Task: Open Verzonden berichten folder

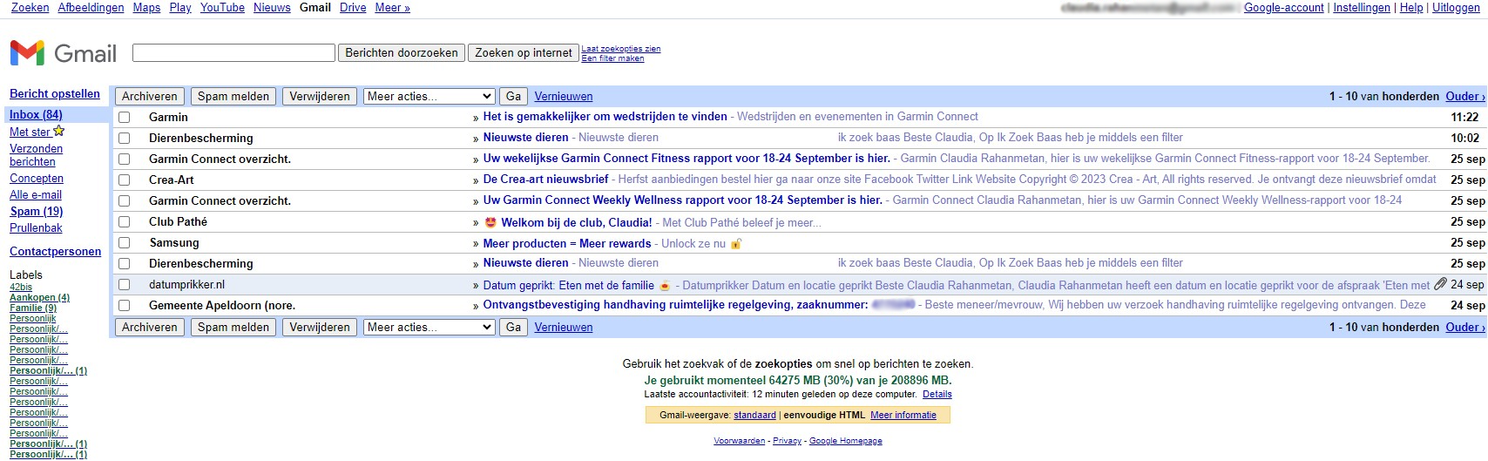Action: [36, 155]
